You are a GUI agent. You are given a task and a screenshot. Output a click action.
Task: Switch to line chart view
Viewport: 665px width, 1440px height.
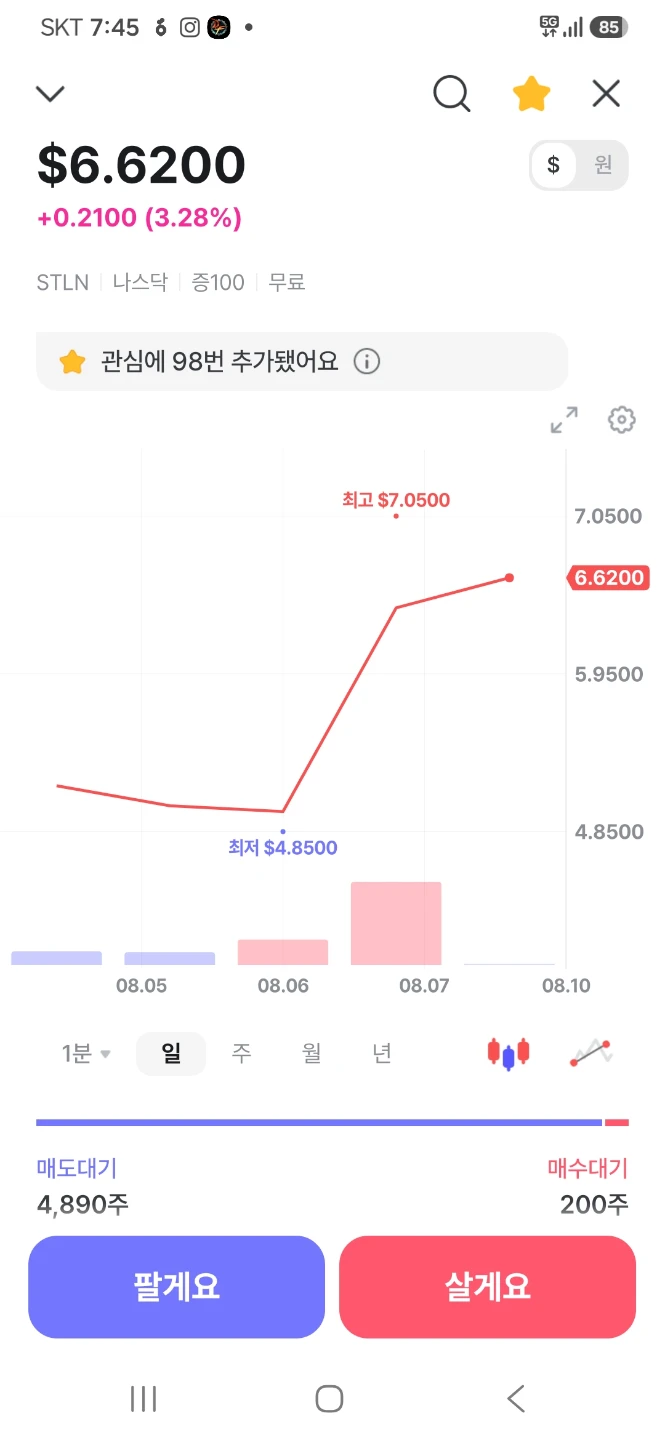[591, 1053]
